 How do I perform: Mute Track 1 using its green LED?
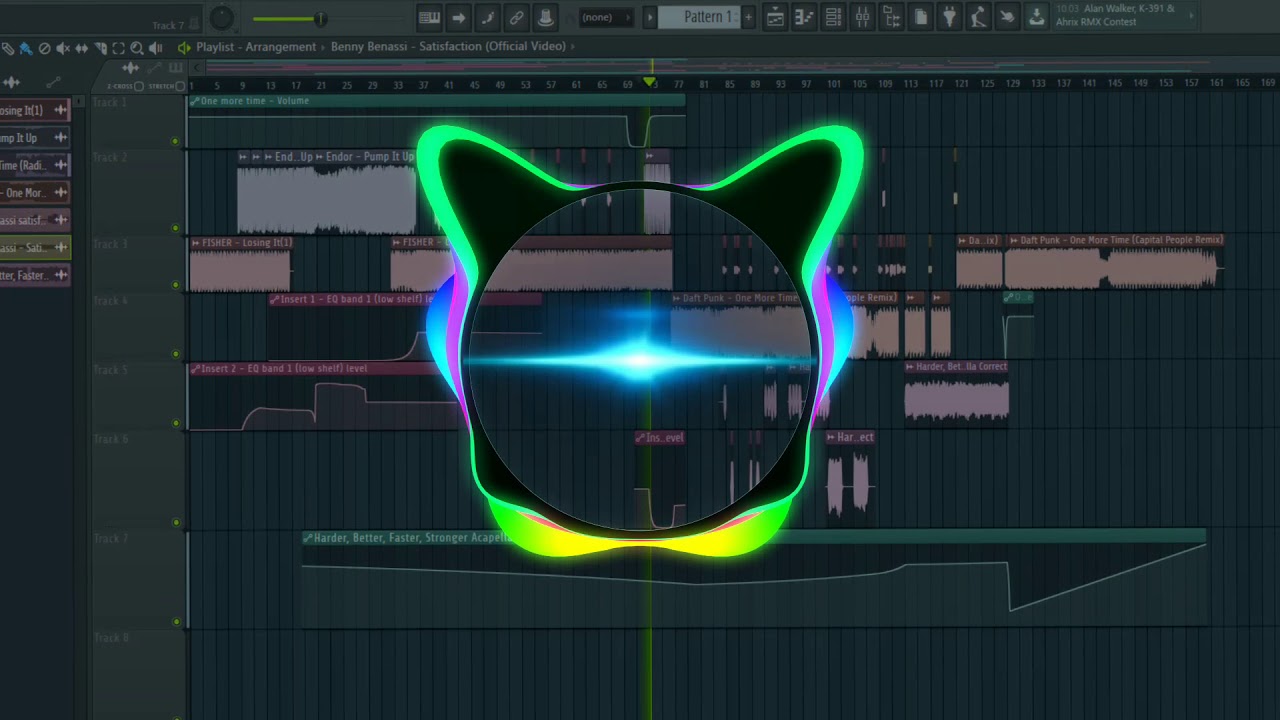pyautogui.click(x=175, y=141)
